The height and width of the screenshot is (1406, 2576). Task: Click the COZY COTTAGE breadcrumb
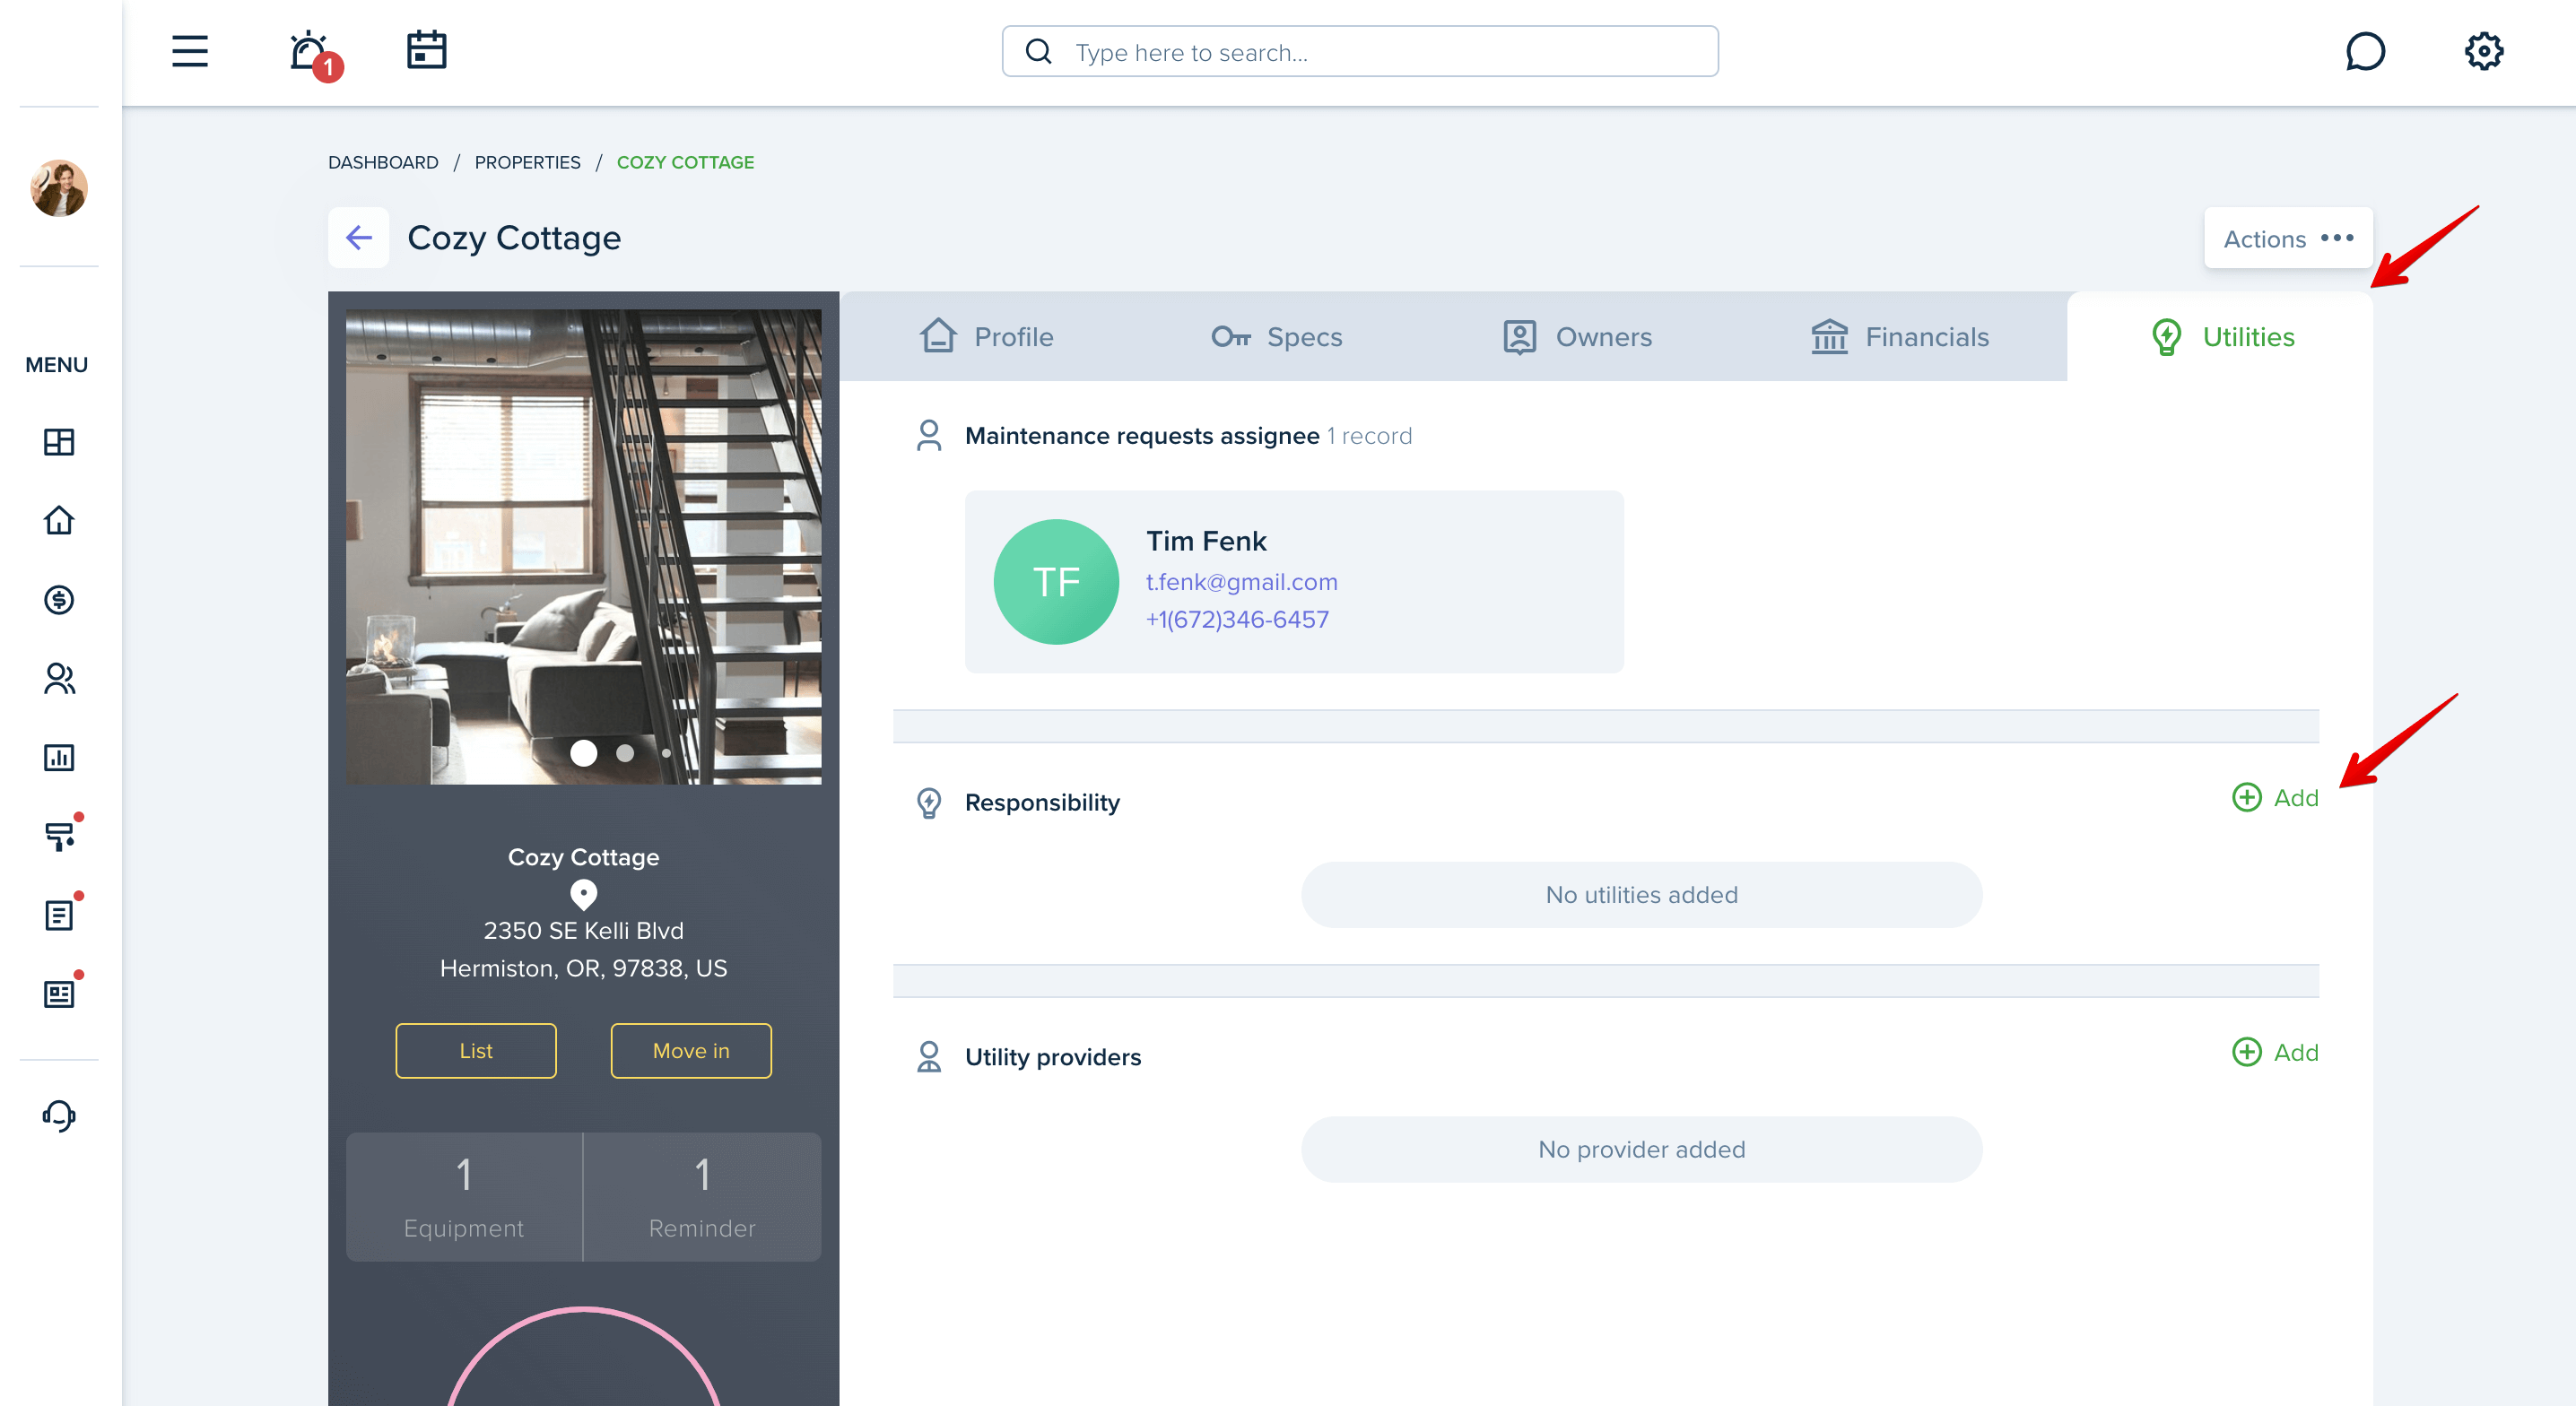[685, 162]
